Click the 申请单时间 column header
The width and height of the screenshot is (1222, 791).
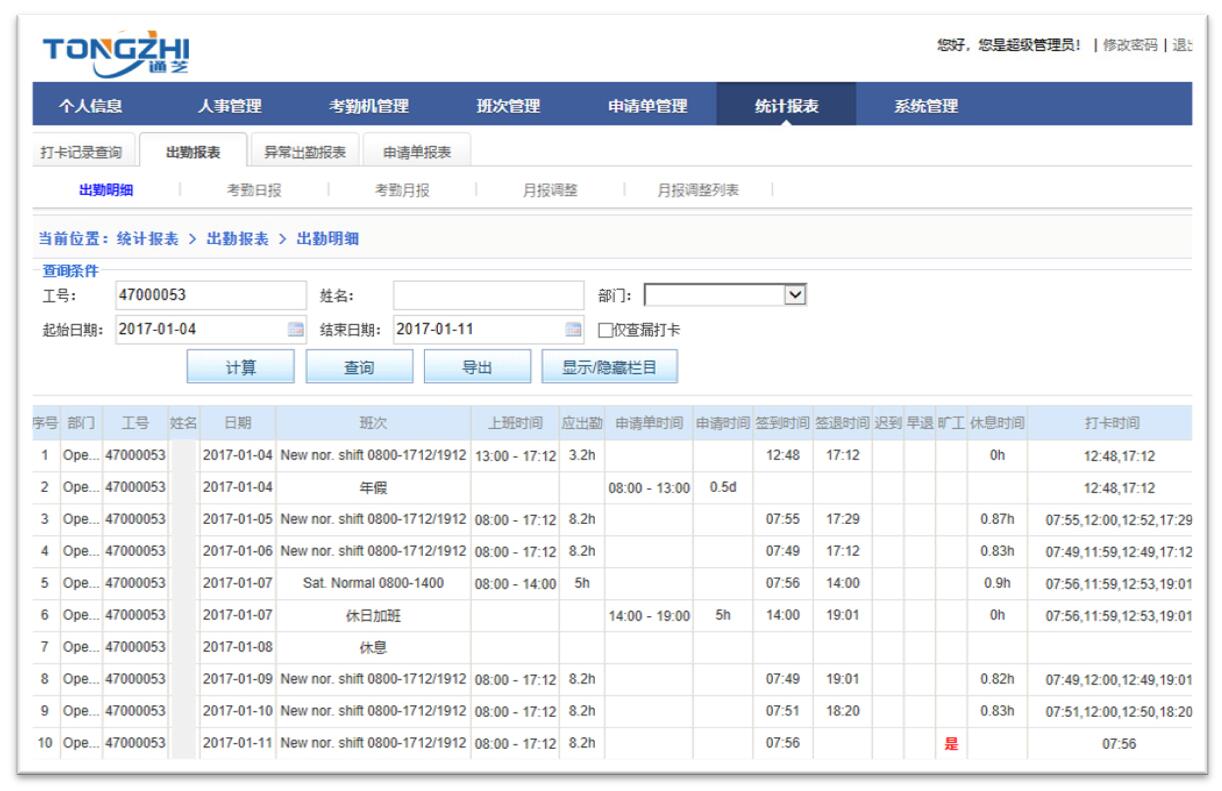pyautogui.click(x=649, y=423)
